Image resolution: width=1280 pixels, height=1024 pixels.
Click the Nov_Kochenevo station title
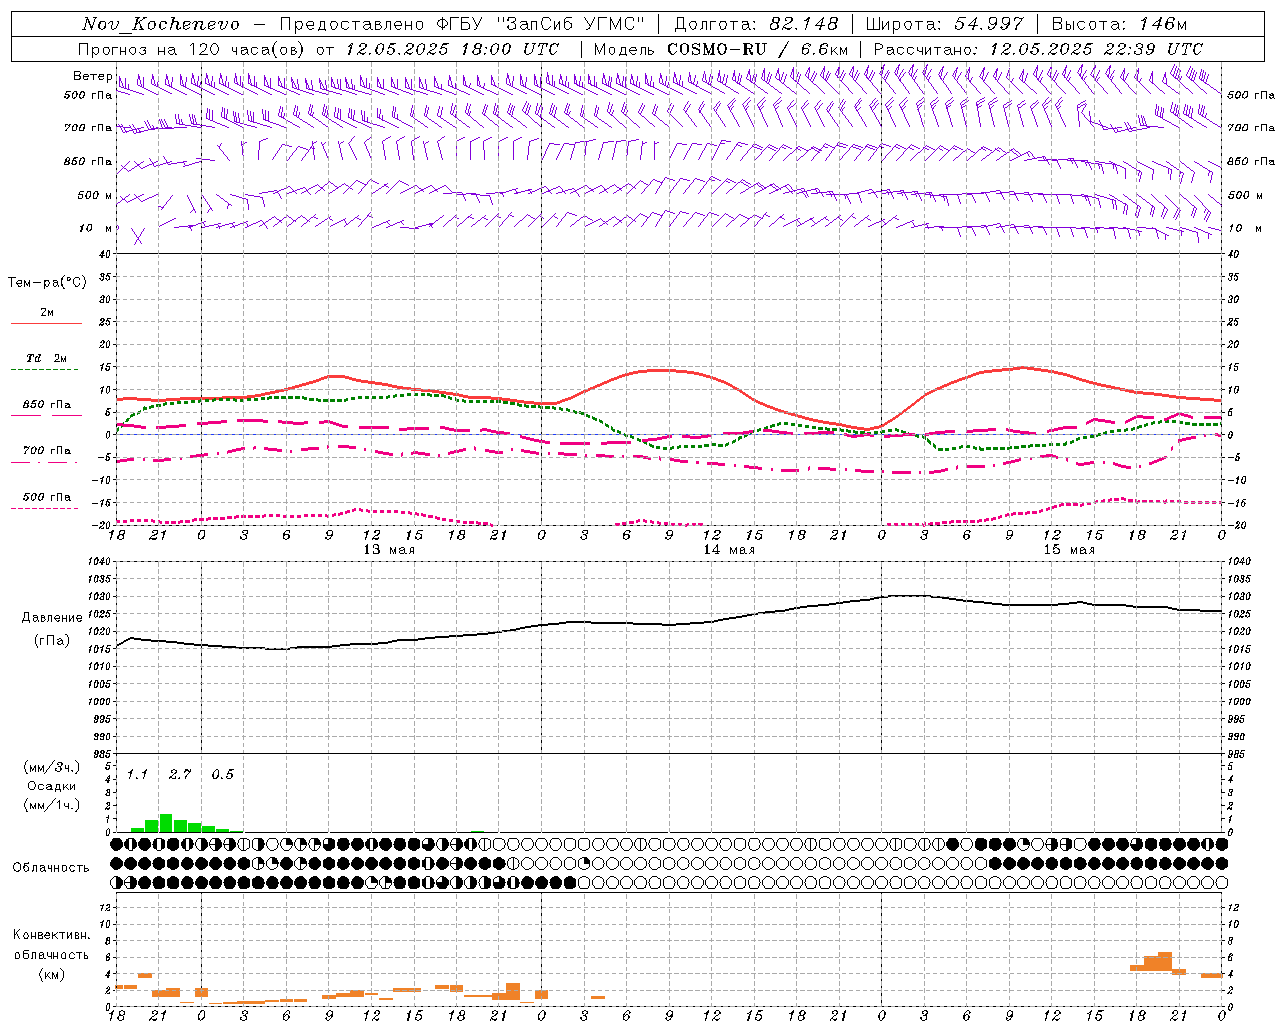[x=161, y=24]
